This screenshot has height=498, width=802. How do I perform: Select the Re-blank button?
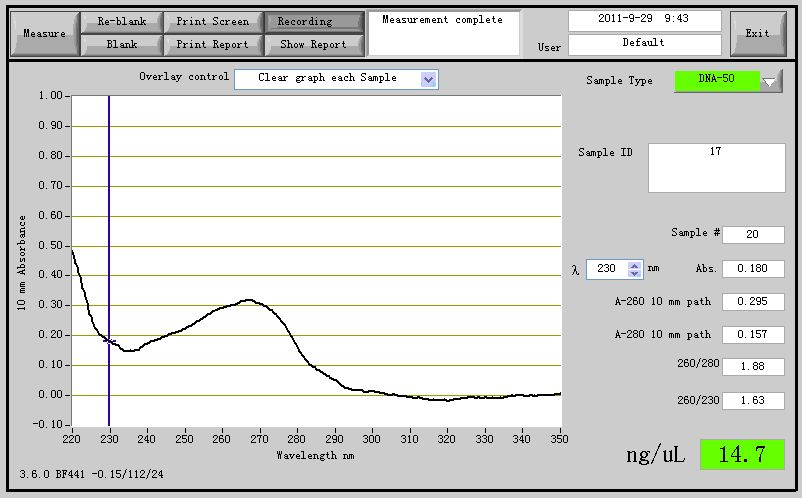(x=122, y=22)
